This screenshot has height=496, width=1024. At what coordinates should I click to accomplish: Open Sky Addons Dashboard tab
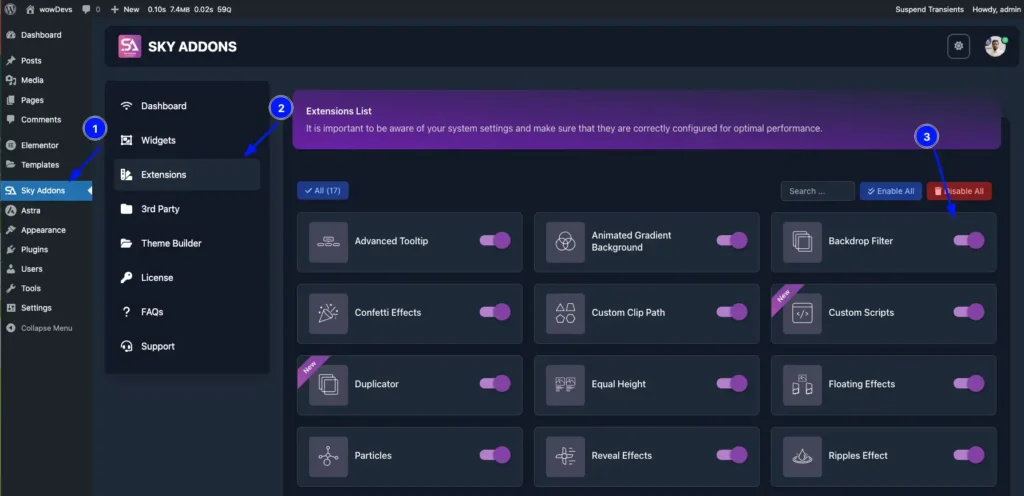pyautogui.click(x=187, y=106)
